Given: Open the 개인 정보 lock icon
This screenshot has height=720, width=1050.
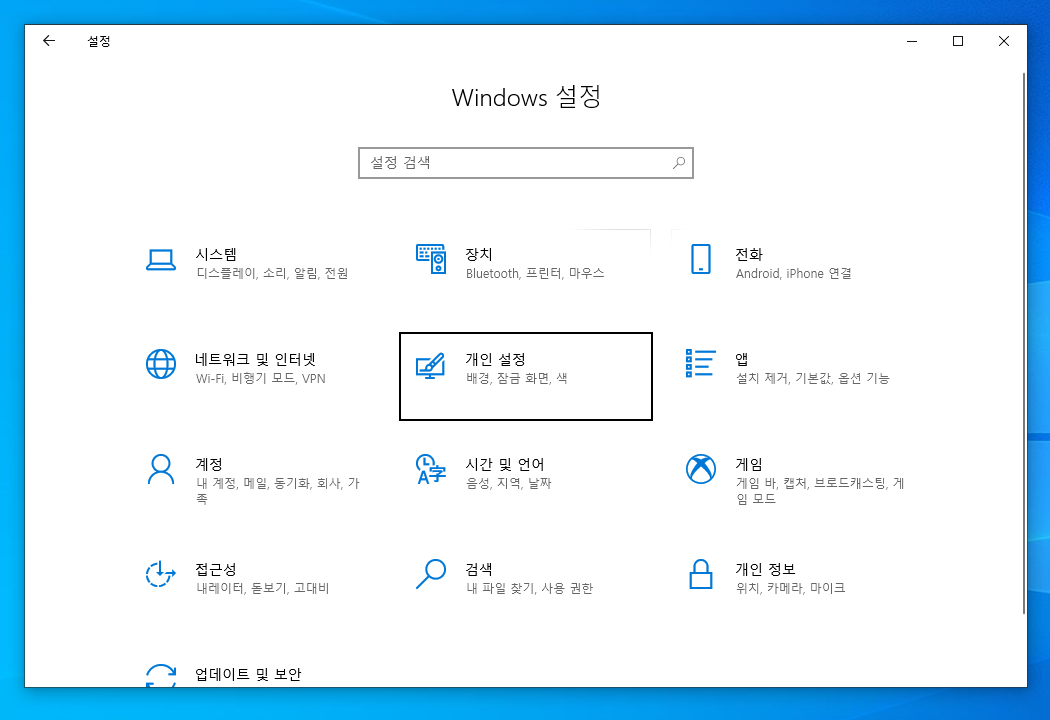Looking at the screenshot, I should (700, 574).
